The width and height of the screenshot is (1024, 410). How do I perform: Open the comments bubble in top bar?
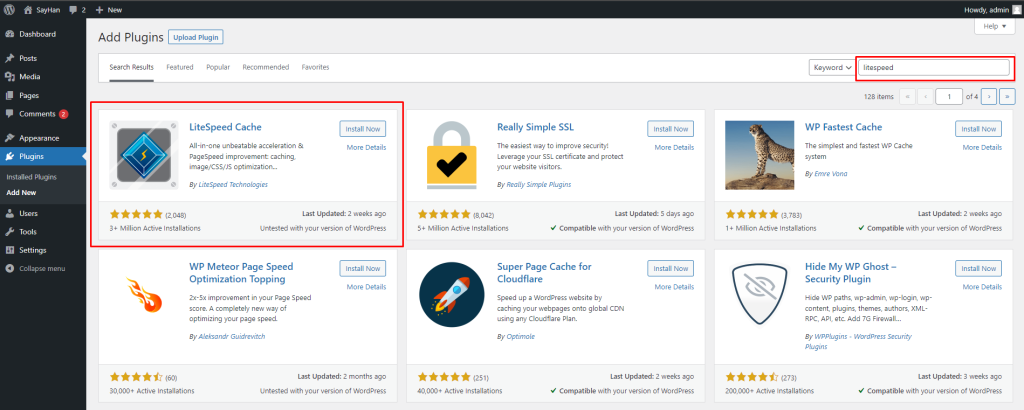coord(76,9)
